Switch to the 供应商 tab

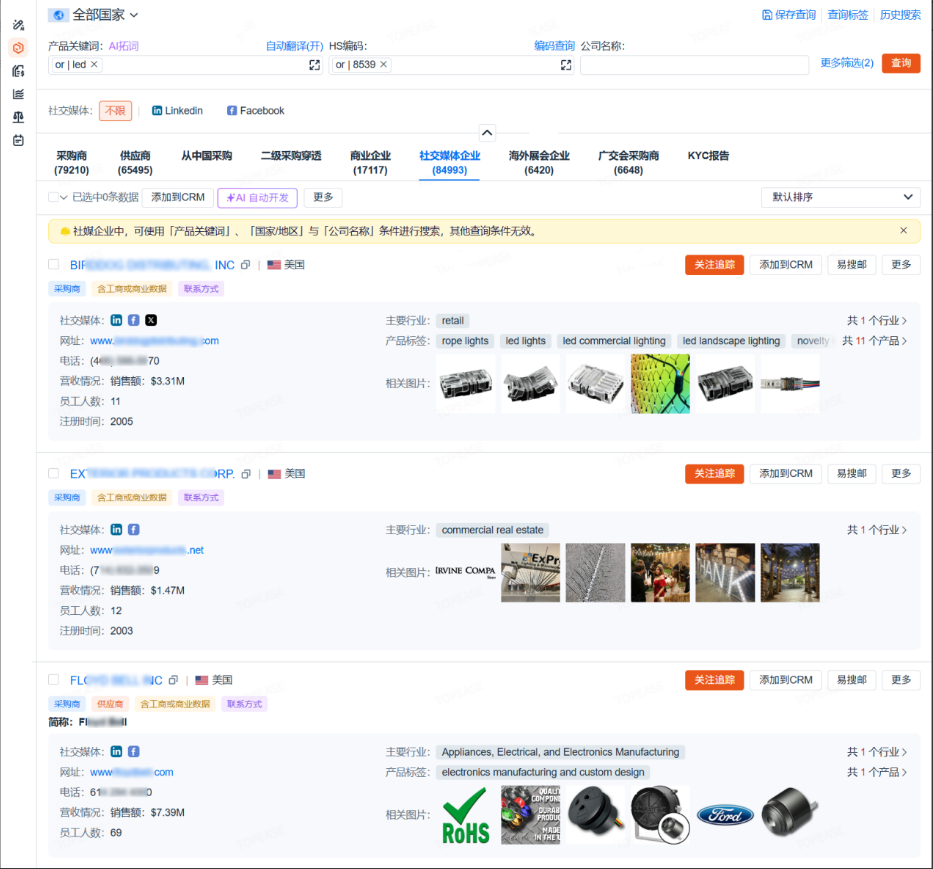click(x=135, y=162)
